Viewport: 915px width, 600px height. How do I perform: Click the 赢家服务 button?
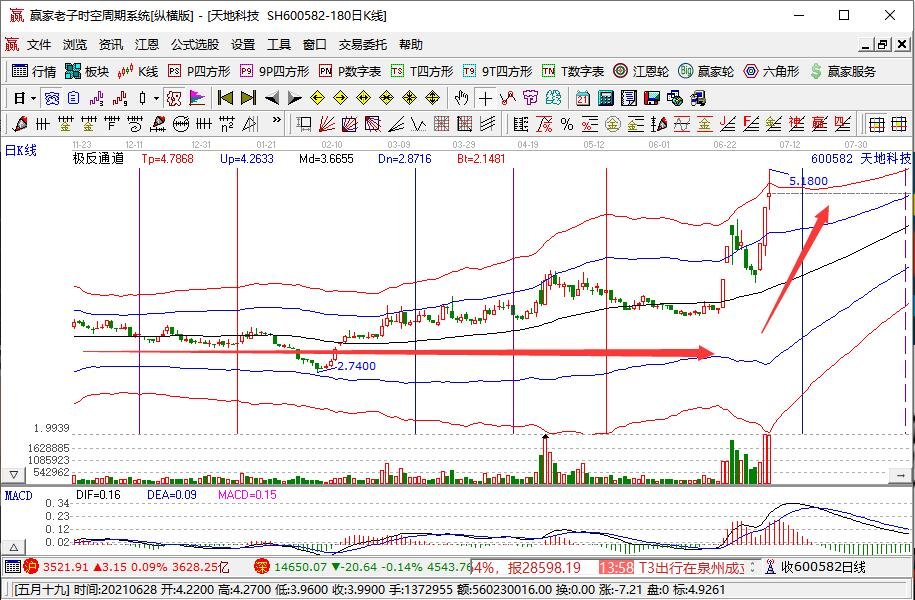pos(843,71)
